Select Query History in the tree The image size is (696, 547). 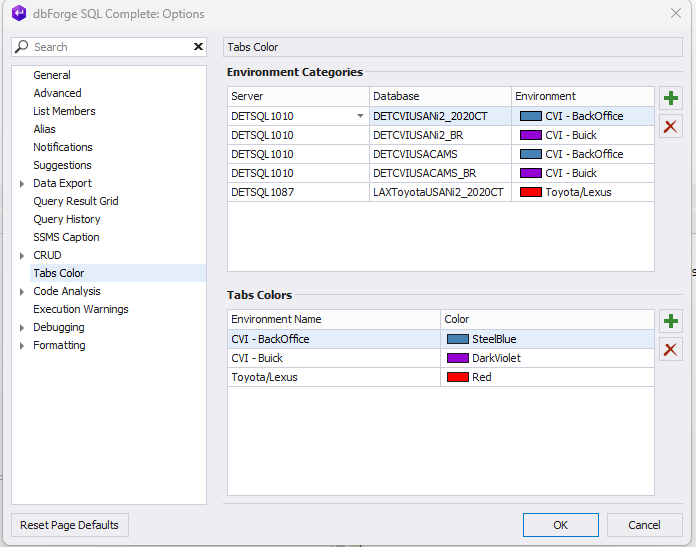tap(67, 219)
